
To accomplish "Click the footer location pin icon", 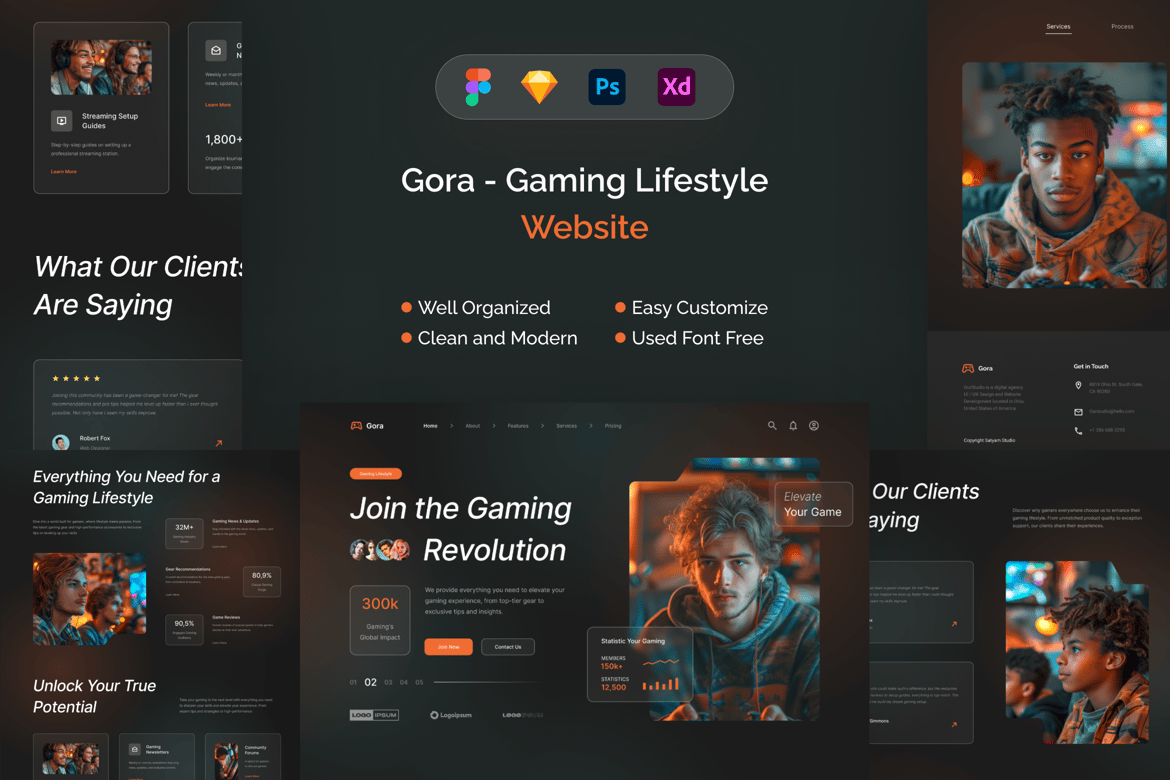I will click(1078, 385).
